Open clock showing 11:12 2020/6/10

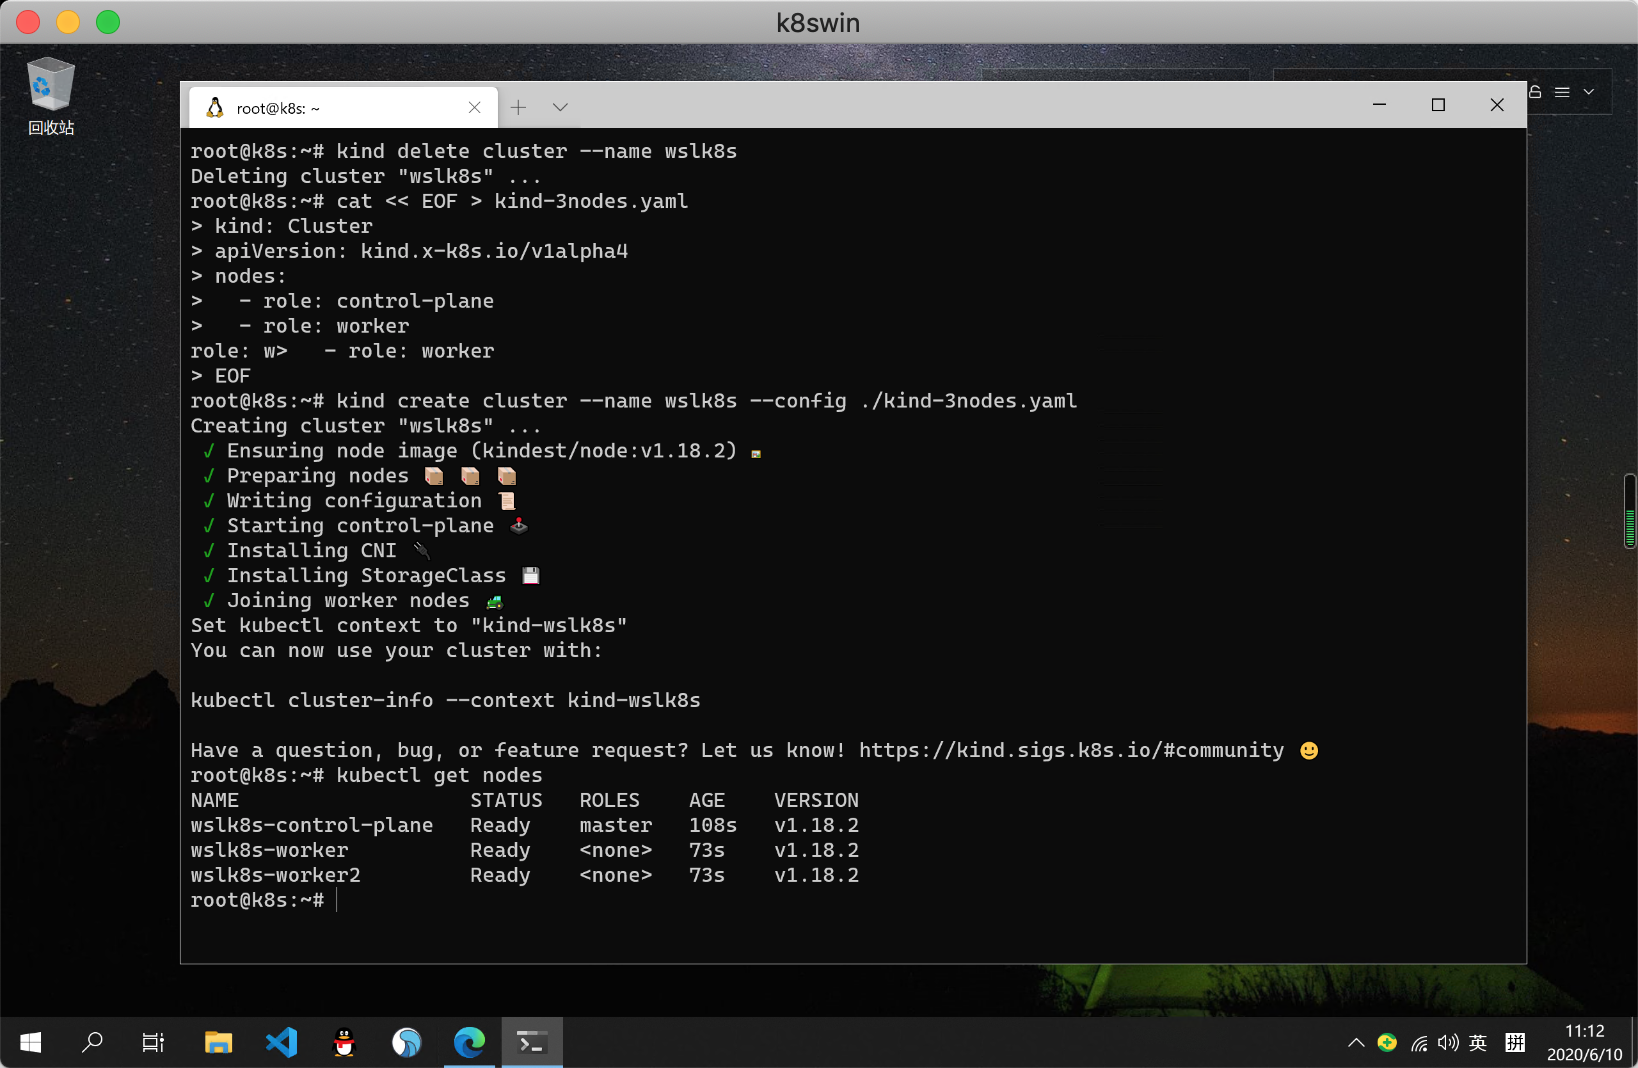pyautogui.click(x=1584, y=1043)
